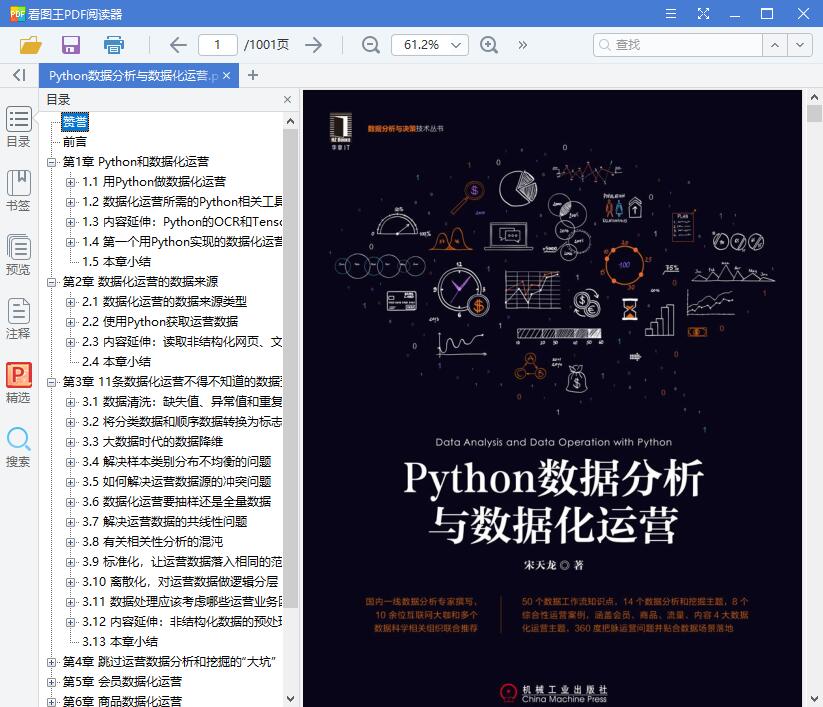Open a file with the folder icon
The width and height of the screenshot is (823, 707).
click(x=30, y=45)
